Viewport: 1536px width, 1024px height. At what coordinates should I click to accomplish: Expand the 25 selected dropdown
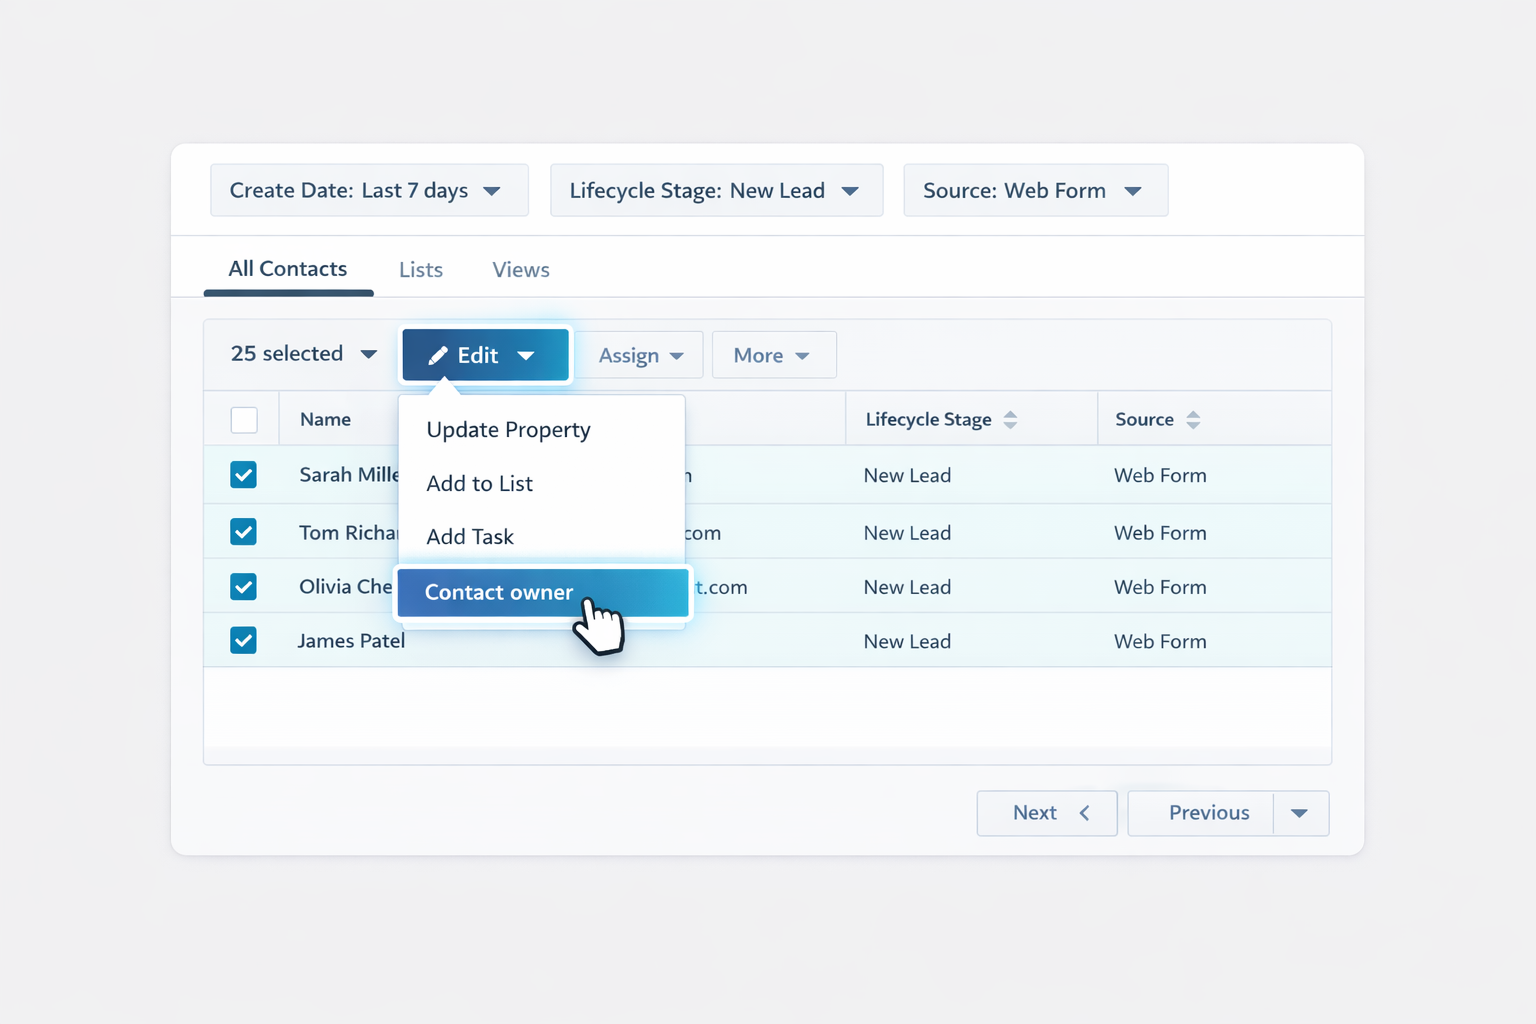tap(304, 354)
